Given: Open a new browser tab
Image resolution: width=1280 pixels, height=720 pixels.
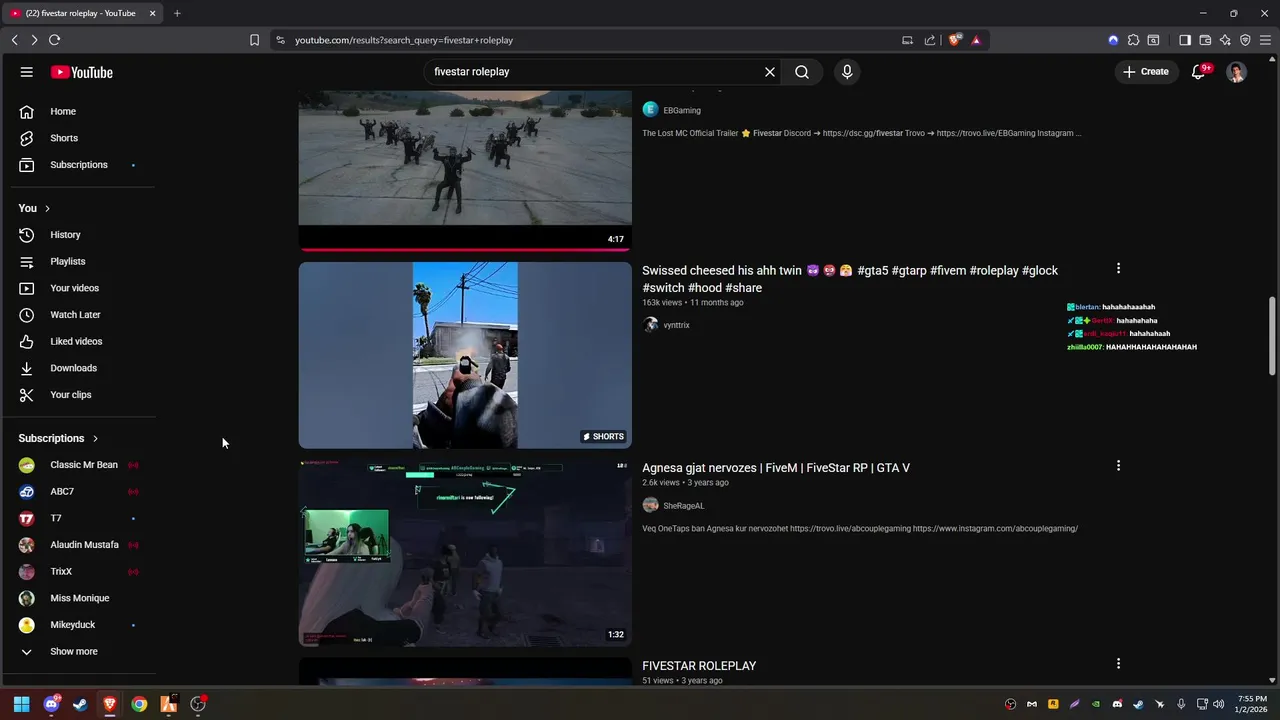Looking at the screenshot, I should tap(177, 13).
